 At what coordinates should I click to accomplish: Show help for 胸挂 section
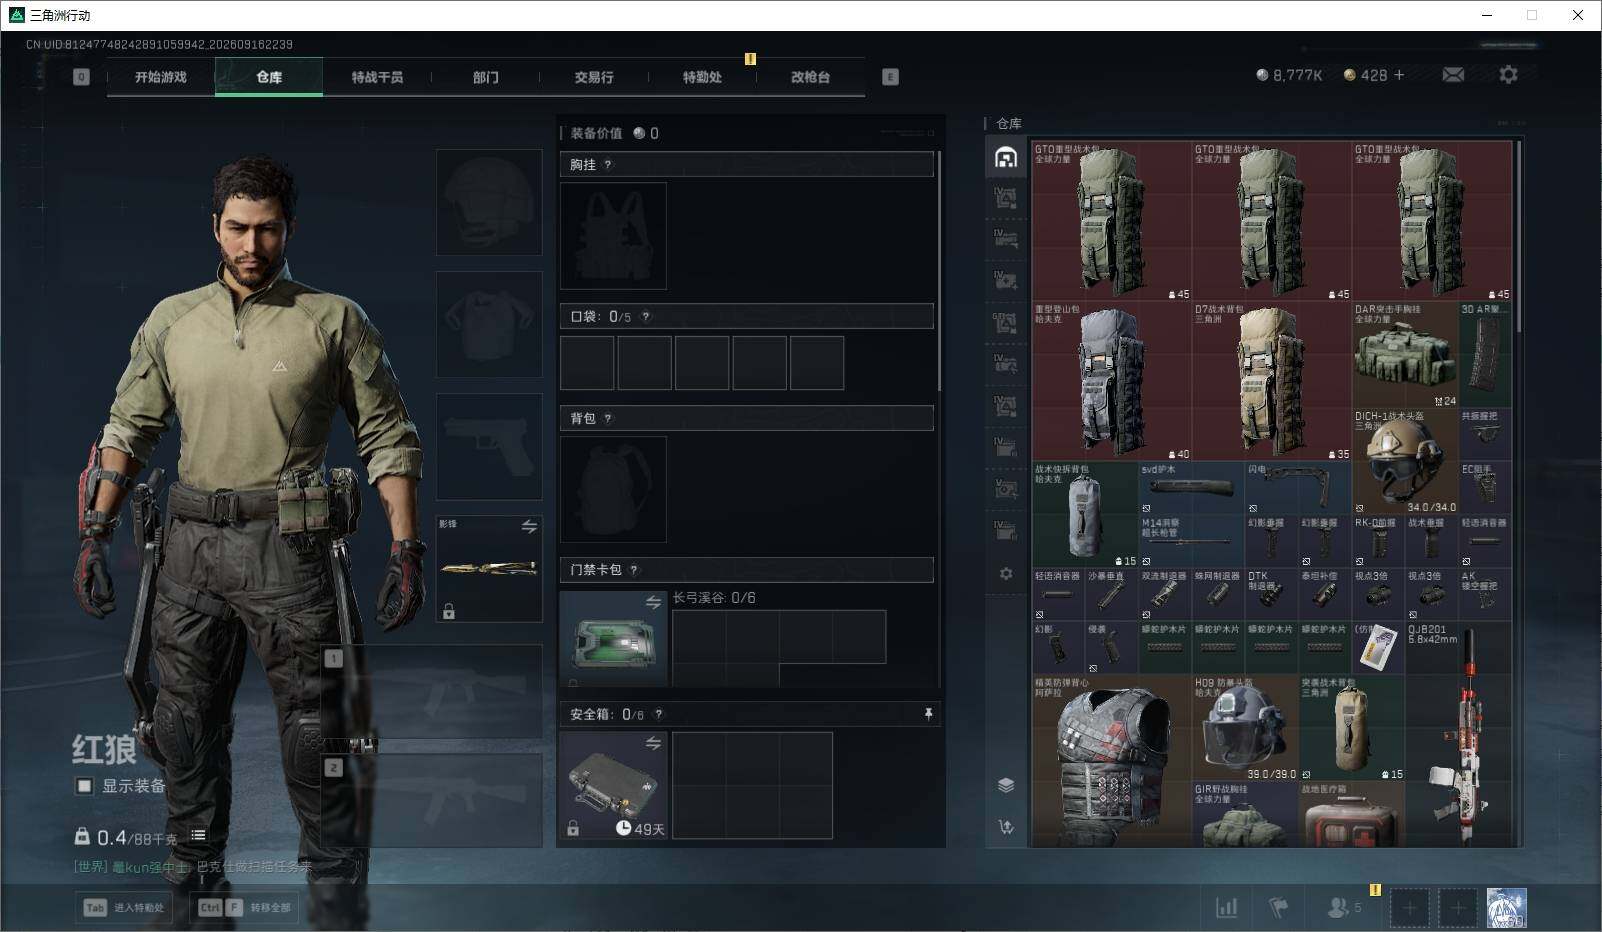[x=608, y=165]
